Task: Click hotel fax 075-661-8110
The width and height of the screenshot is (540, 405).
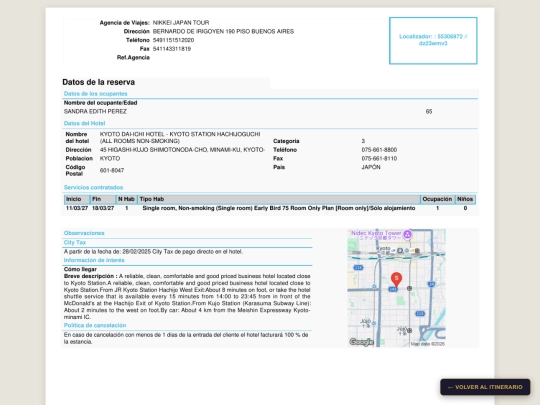Action: 379,158
